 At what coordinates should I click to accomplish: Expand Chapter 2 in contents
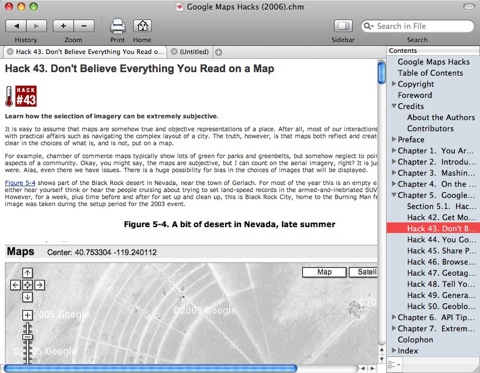click(394, 161)
